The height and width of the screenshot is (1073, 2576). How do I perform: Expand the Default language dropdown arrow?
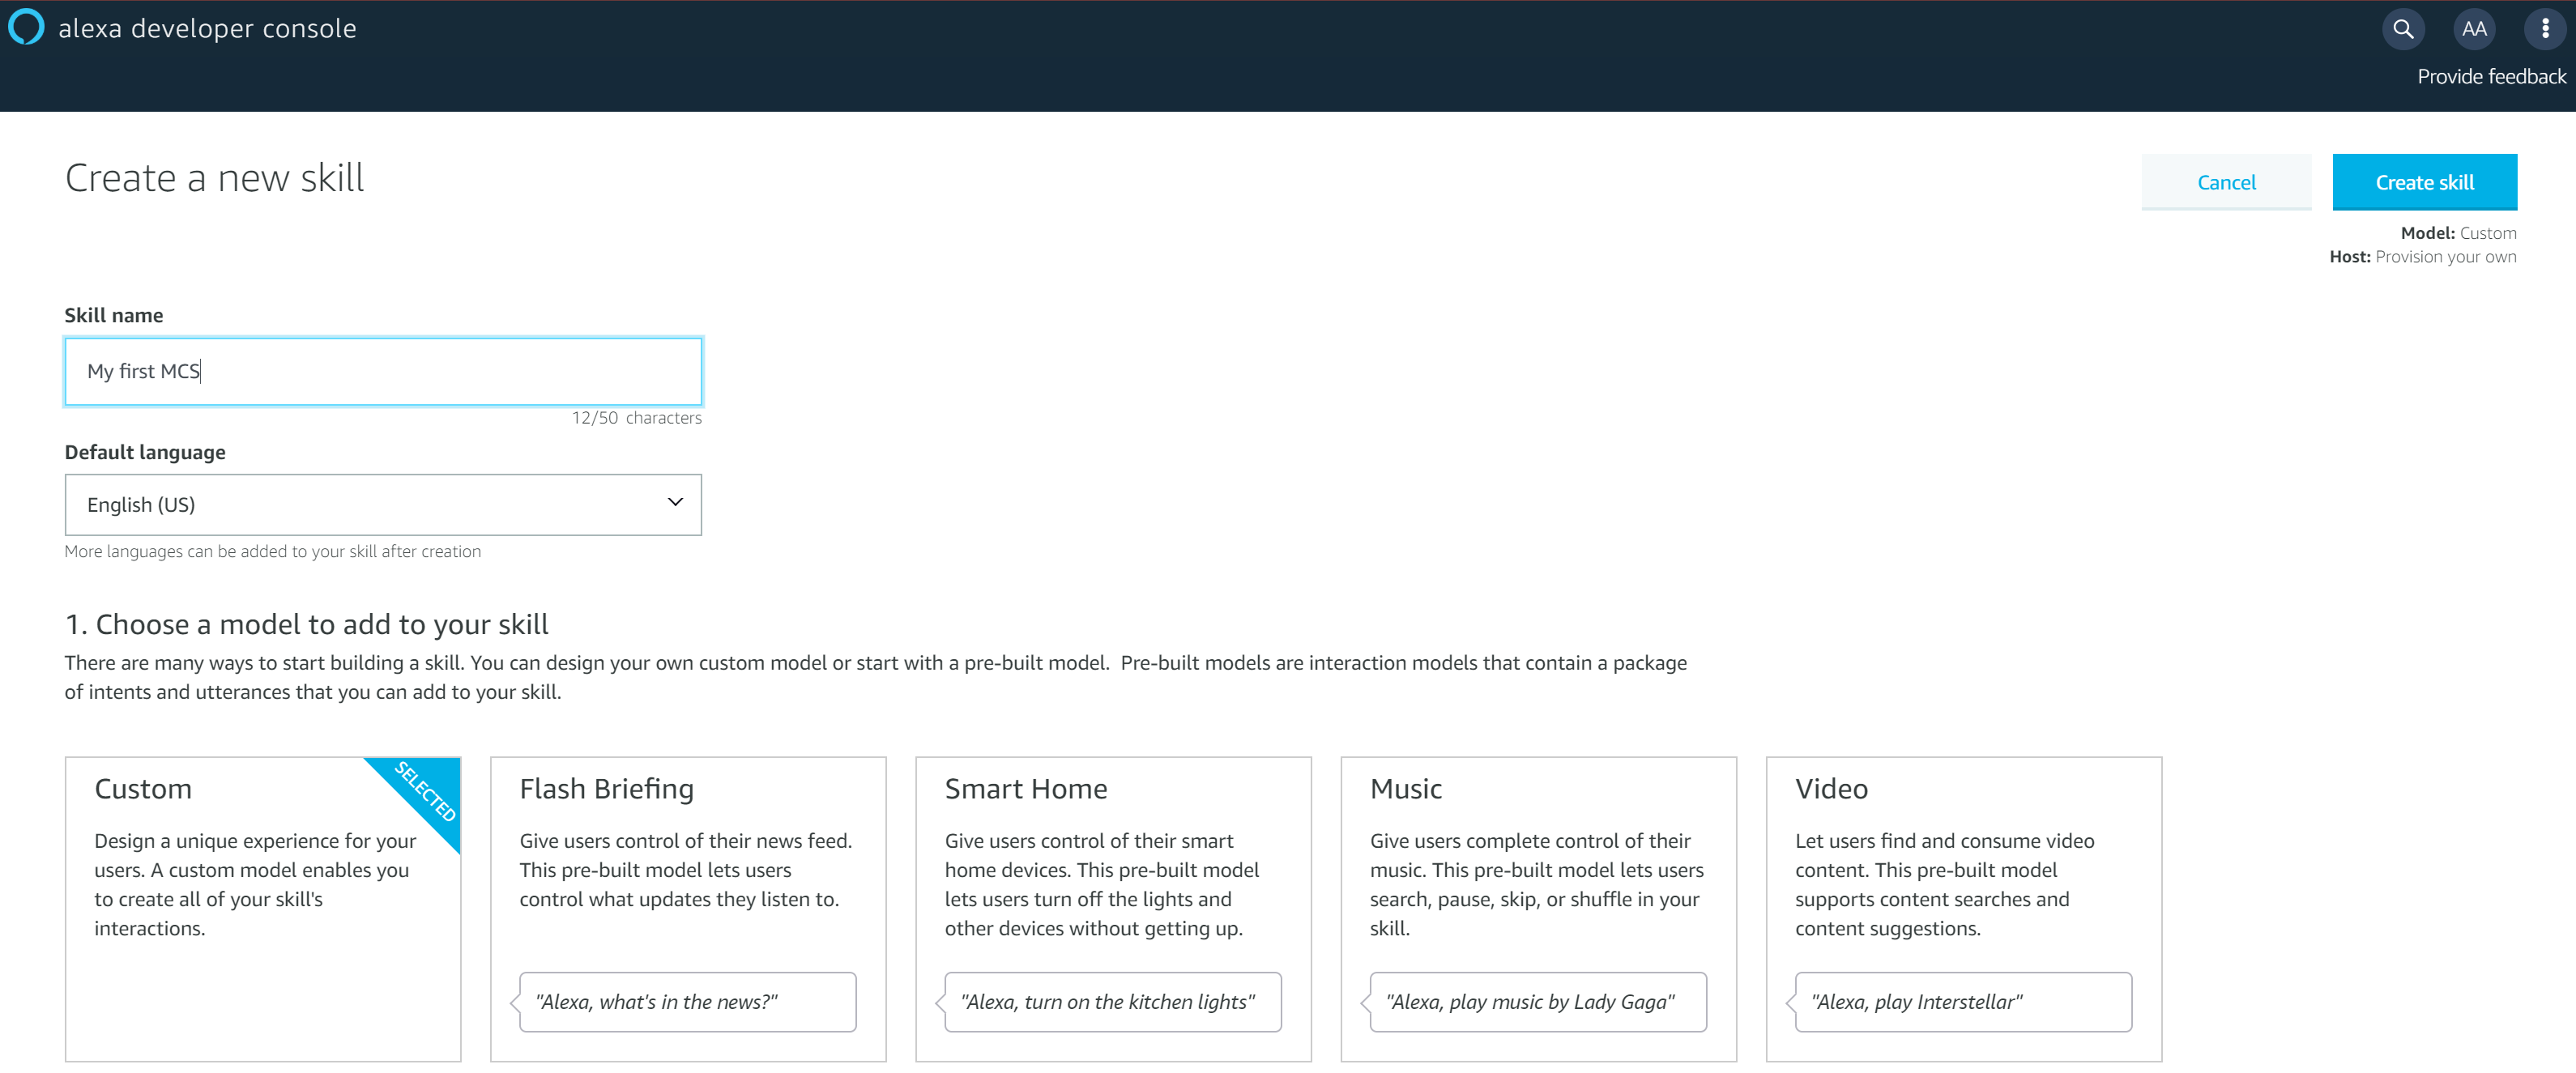[x=675, y=503]
